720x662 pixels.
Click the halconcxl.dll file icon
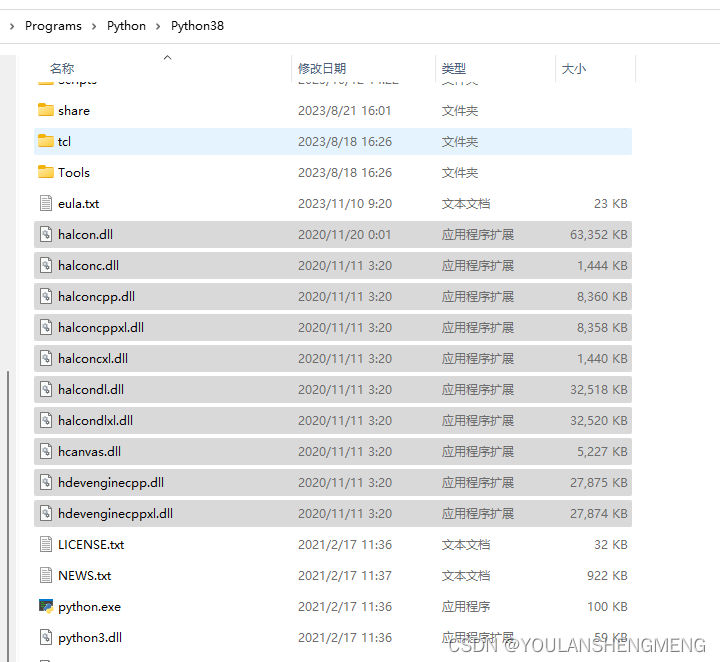point(45,358)
